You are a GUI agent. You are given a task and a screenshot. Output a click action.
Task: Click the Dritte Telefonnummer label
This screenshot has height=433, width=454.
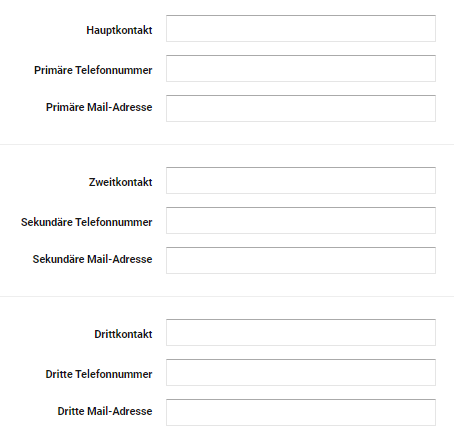click(99, 374)
